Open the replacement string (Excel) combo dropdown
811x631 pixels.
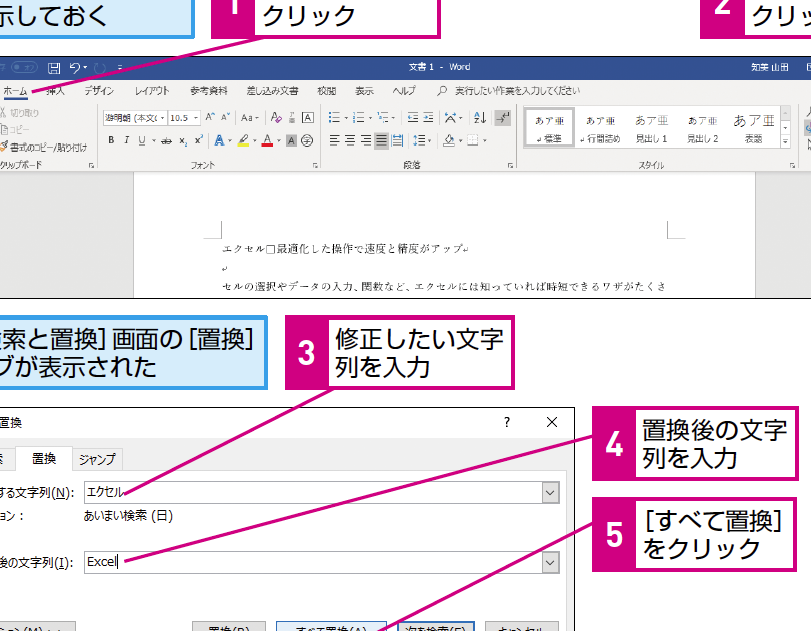pyautogui.click(x=549, y=562)
